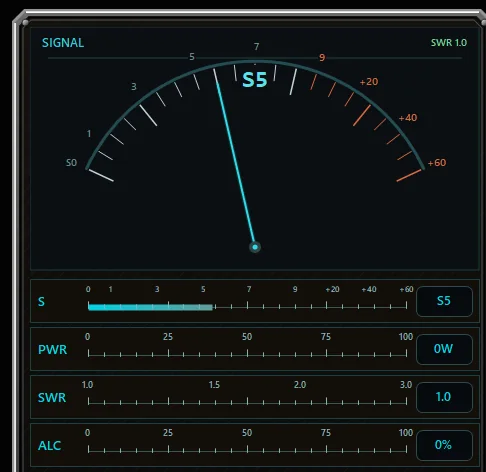Viewport: 486px width, 472px height.
Task: Click the +40 label on the dial arc
Action: 408,118
